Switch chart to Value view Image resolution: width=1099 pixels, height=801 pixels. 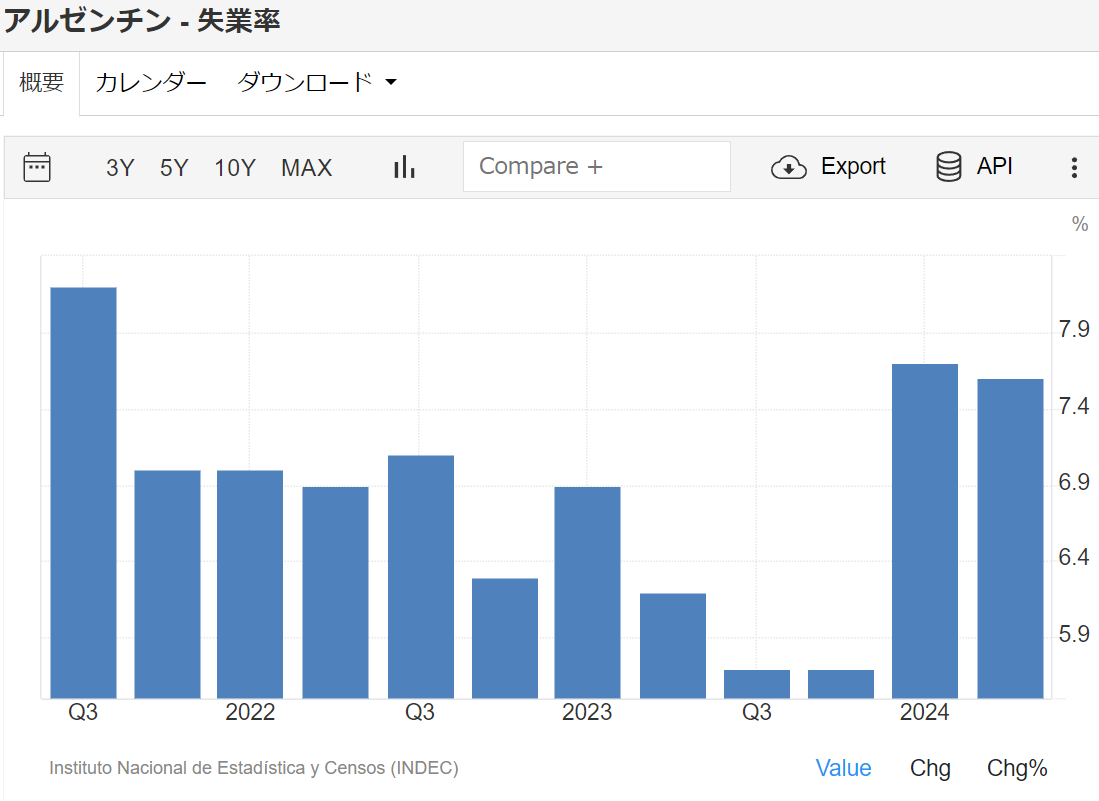point(843,768)
